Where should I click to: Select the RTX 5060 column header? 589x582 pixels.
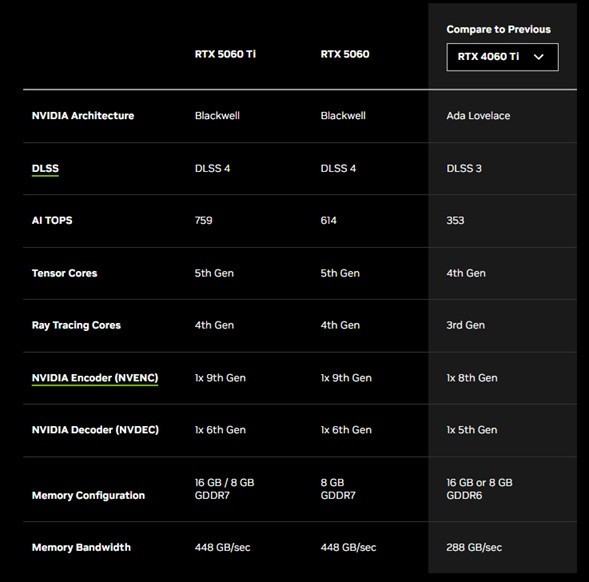345,54
